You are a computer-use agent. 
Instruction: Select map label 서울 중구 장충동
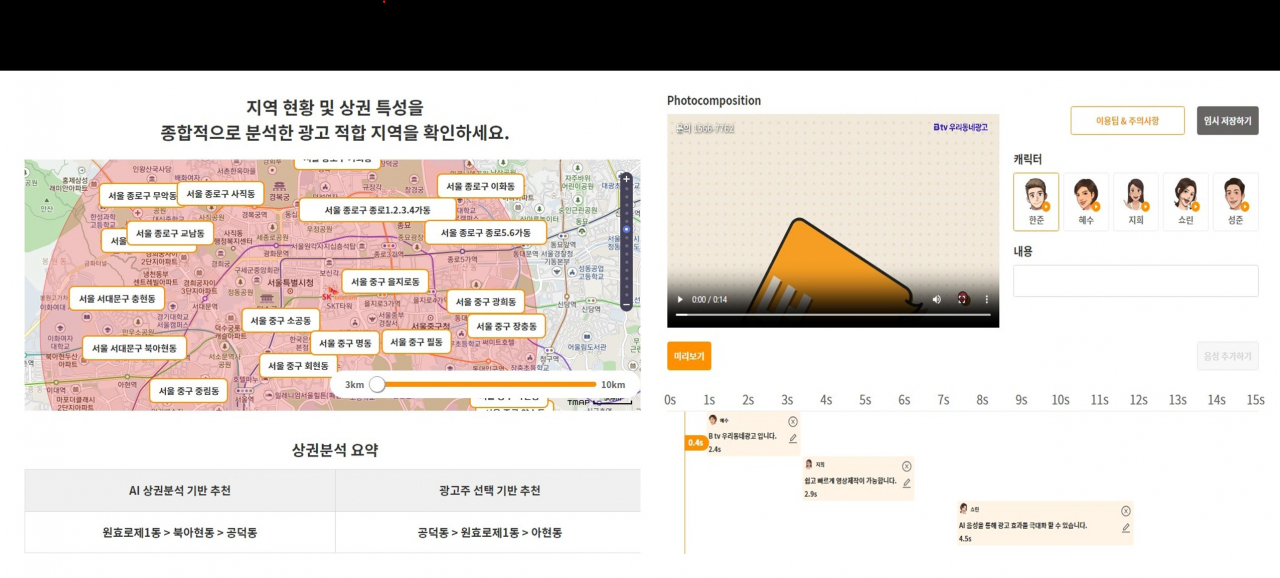(x=509, y=326)
